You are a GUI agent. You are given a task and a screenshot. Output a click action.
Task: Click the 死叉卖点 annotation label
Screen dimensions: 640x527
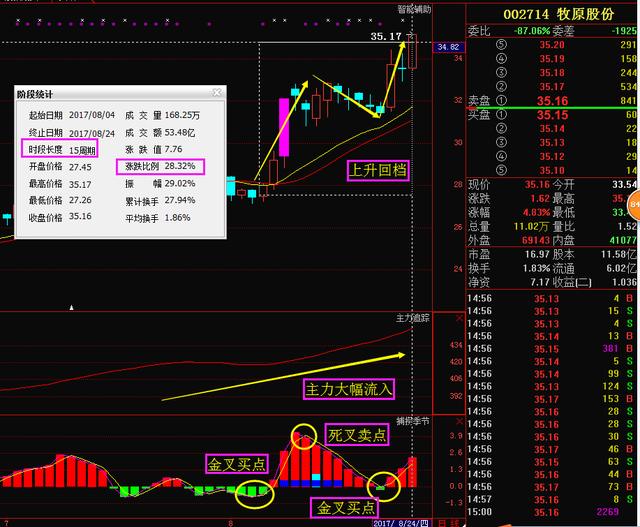coord(357,435)
